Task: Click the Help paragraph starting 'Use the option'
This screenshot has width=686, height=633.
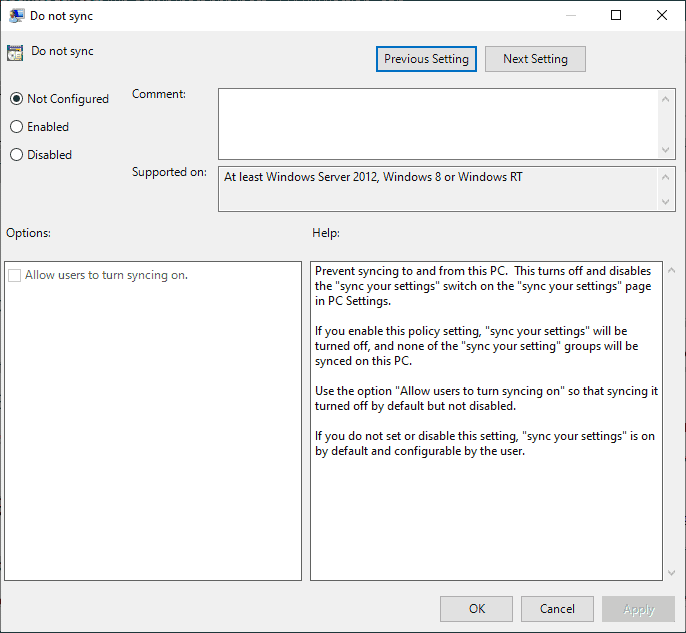Action: click(486, 399)
